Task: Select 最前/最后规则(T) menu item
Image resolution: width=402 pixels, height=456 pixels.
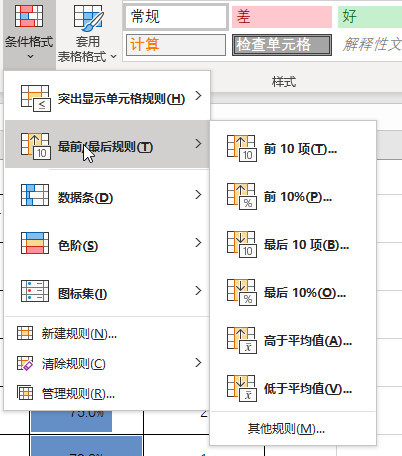Action: click(107, 144)
